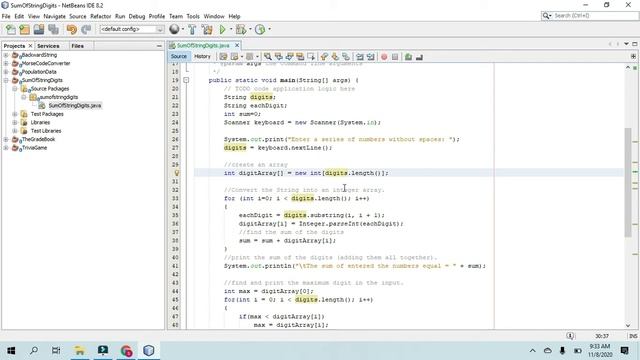The height and width of the screenshot is (360, 640).
Task: Click the Debug Project toolbar icon
Action: pos(241,29)
